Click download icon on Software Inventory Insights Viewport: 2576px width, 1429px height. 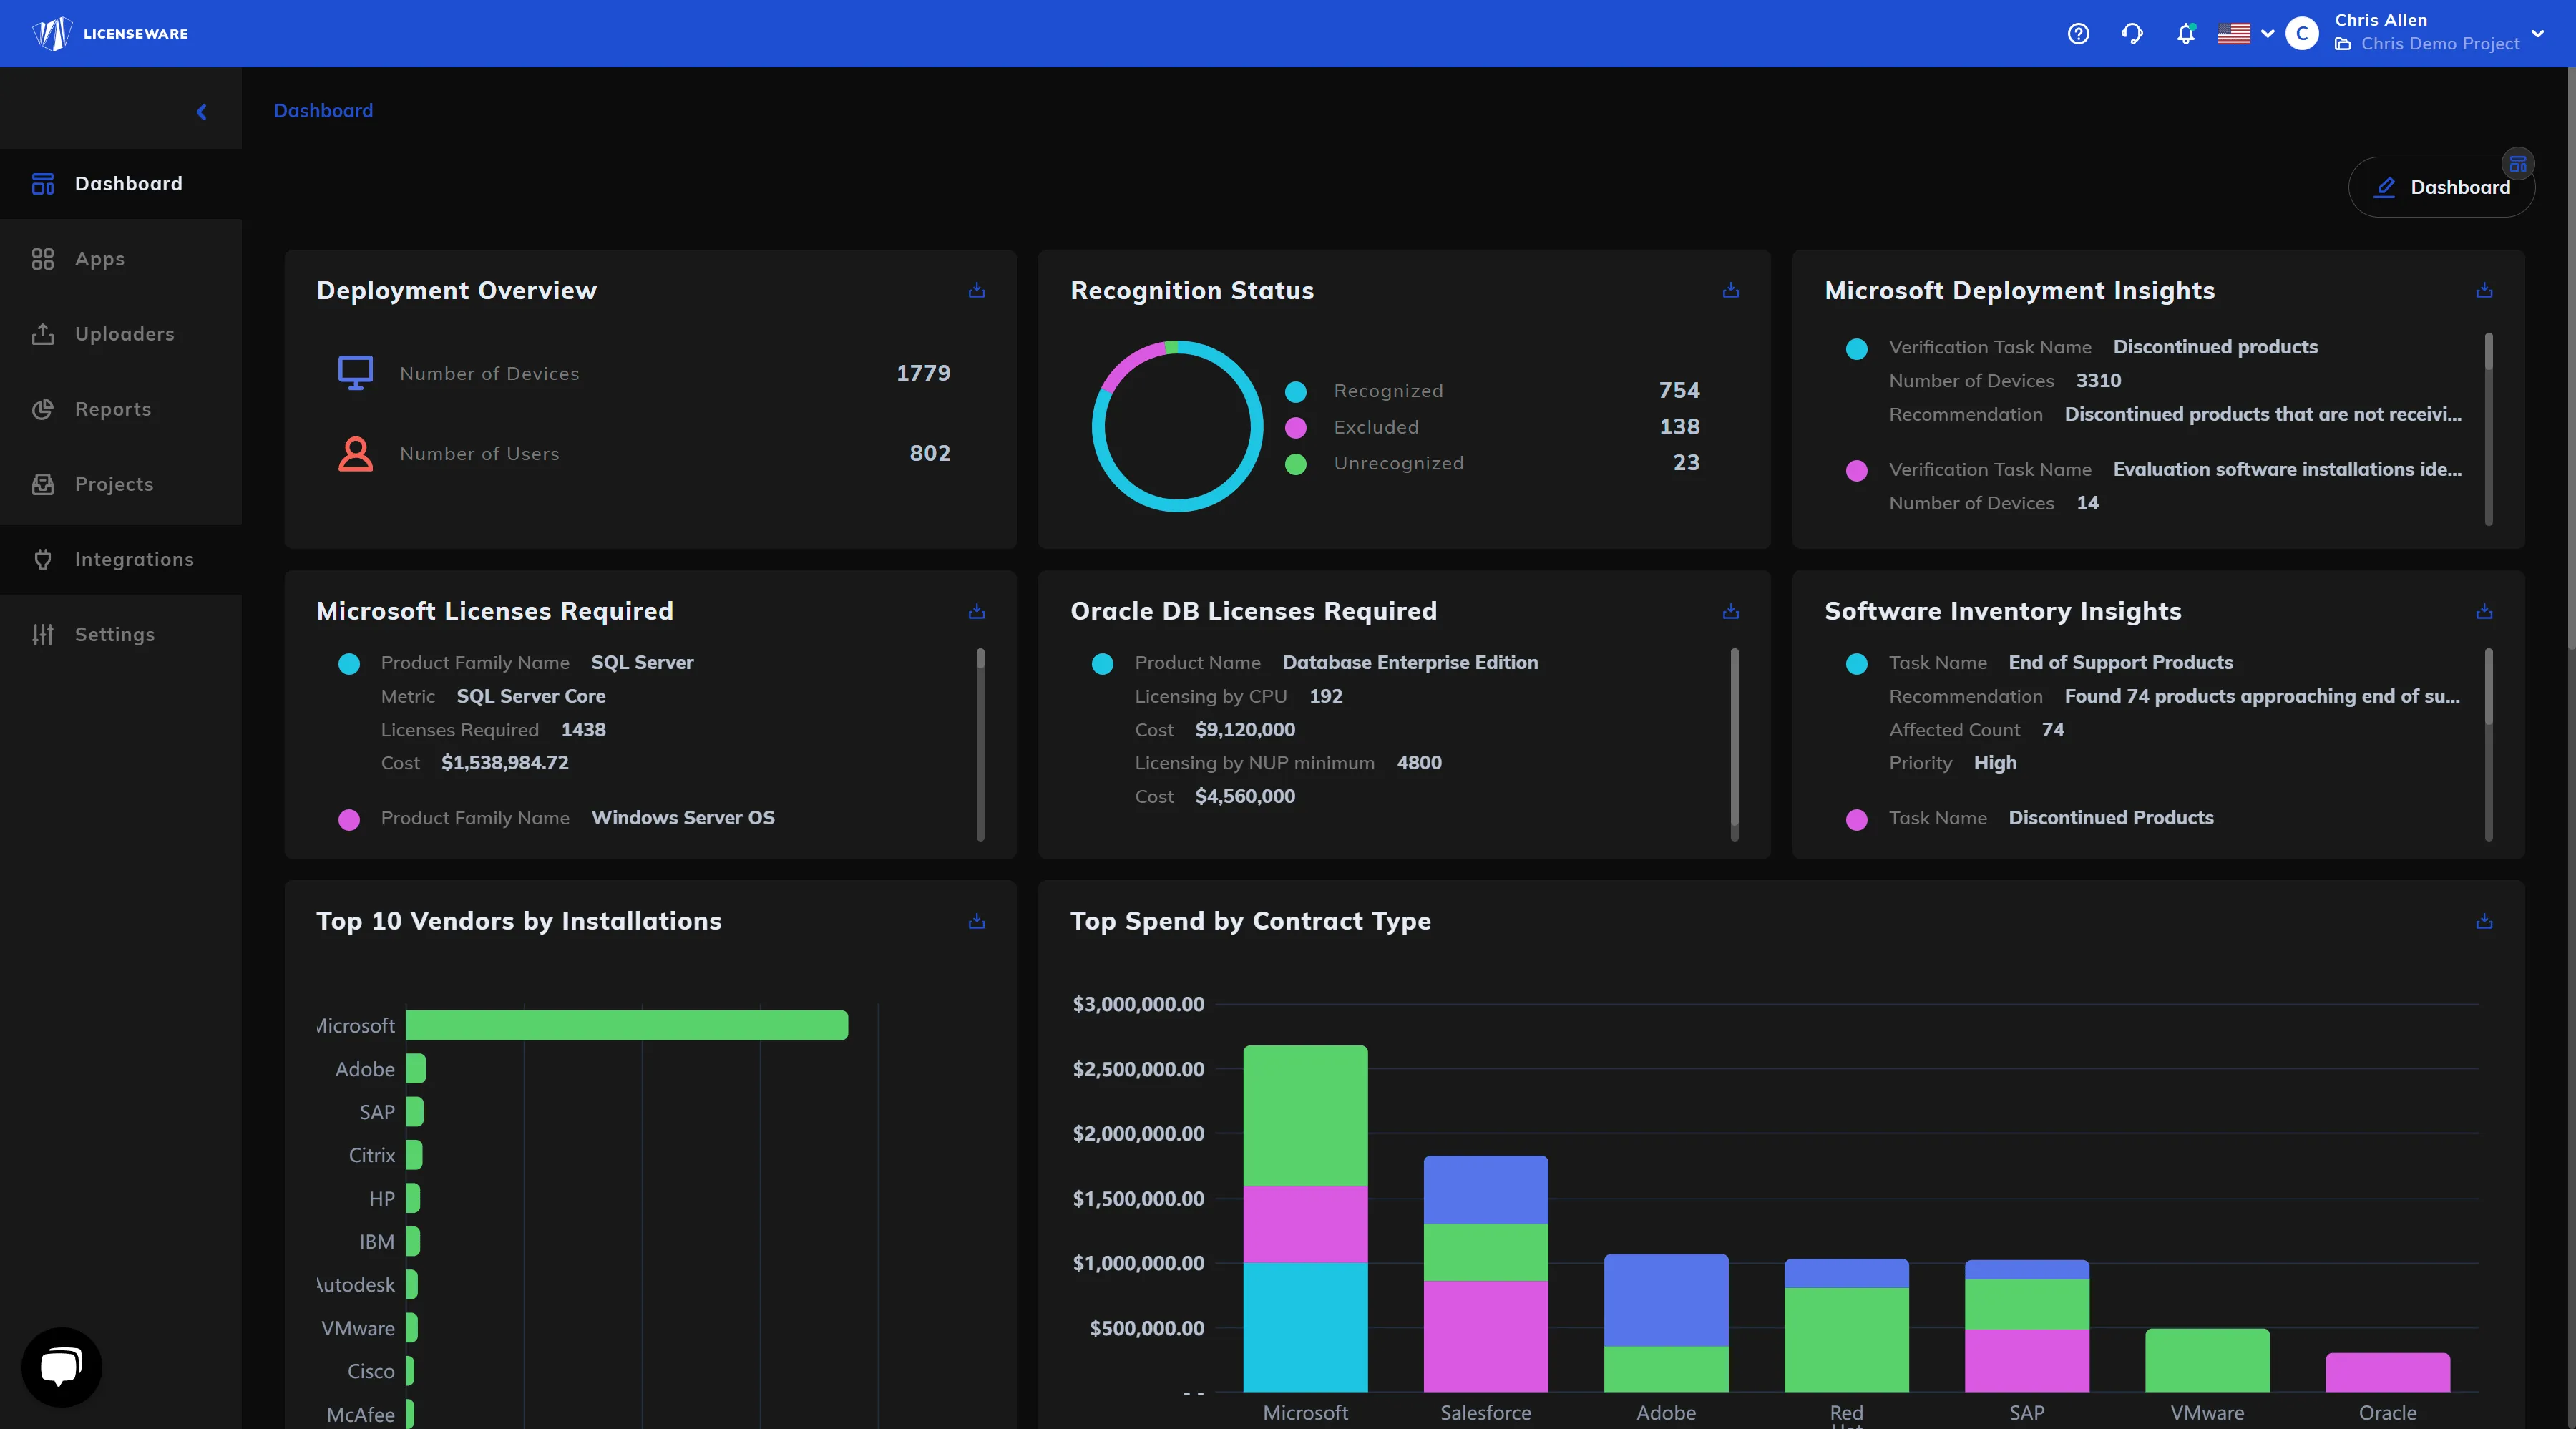point(2484,611)
